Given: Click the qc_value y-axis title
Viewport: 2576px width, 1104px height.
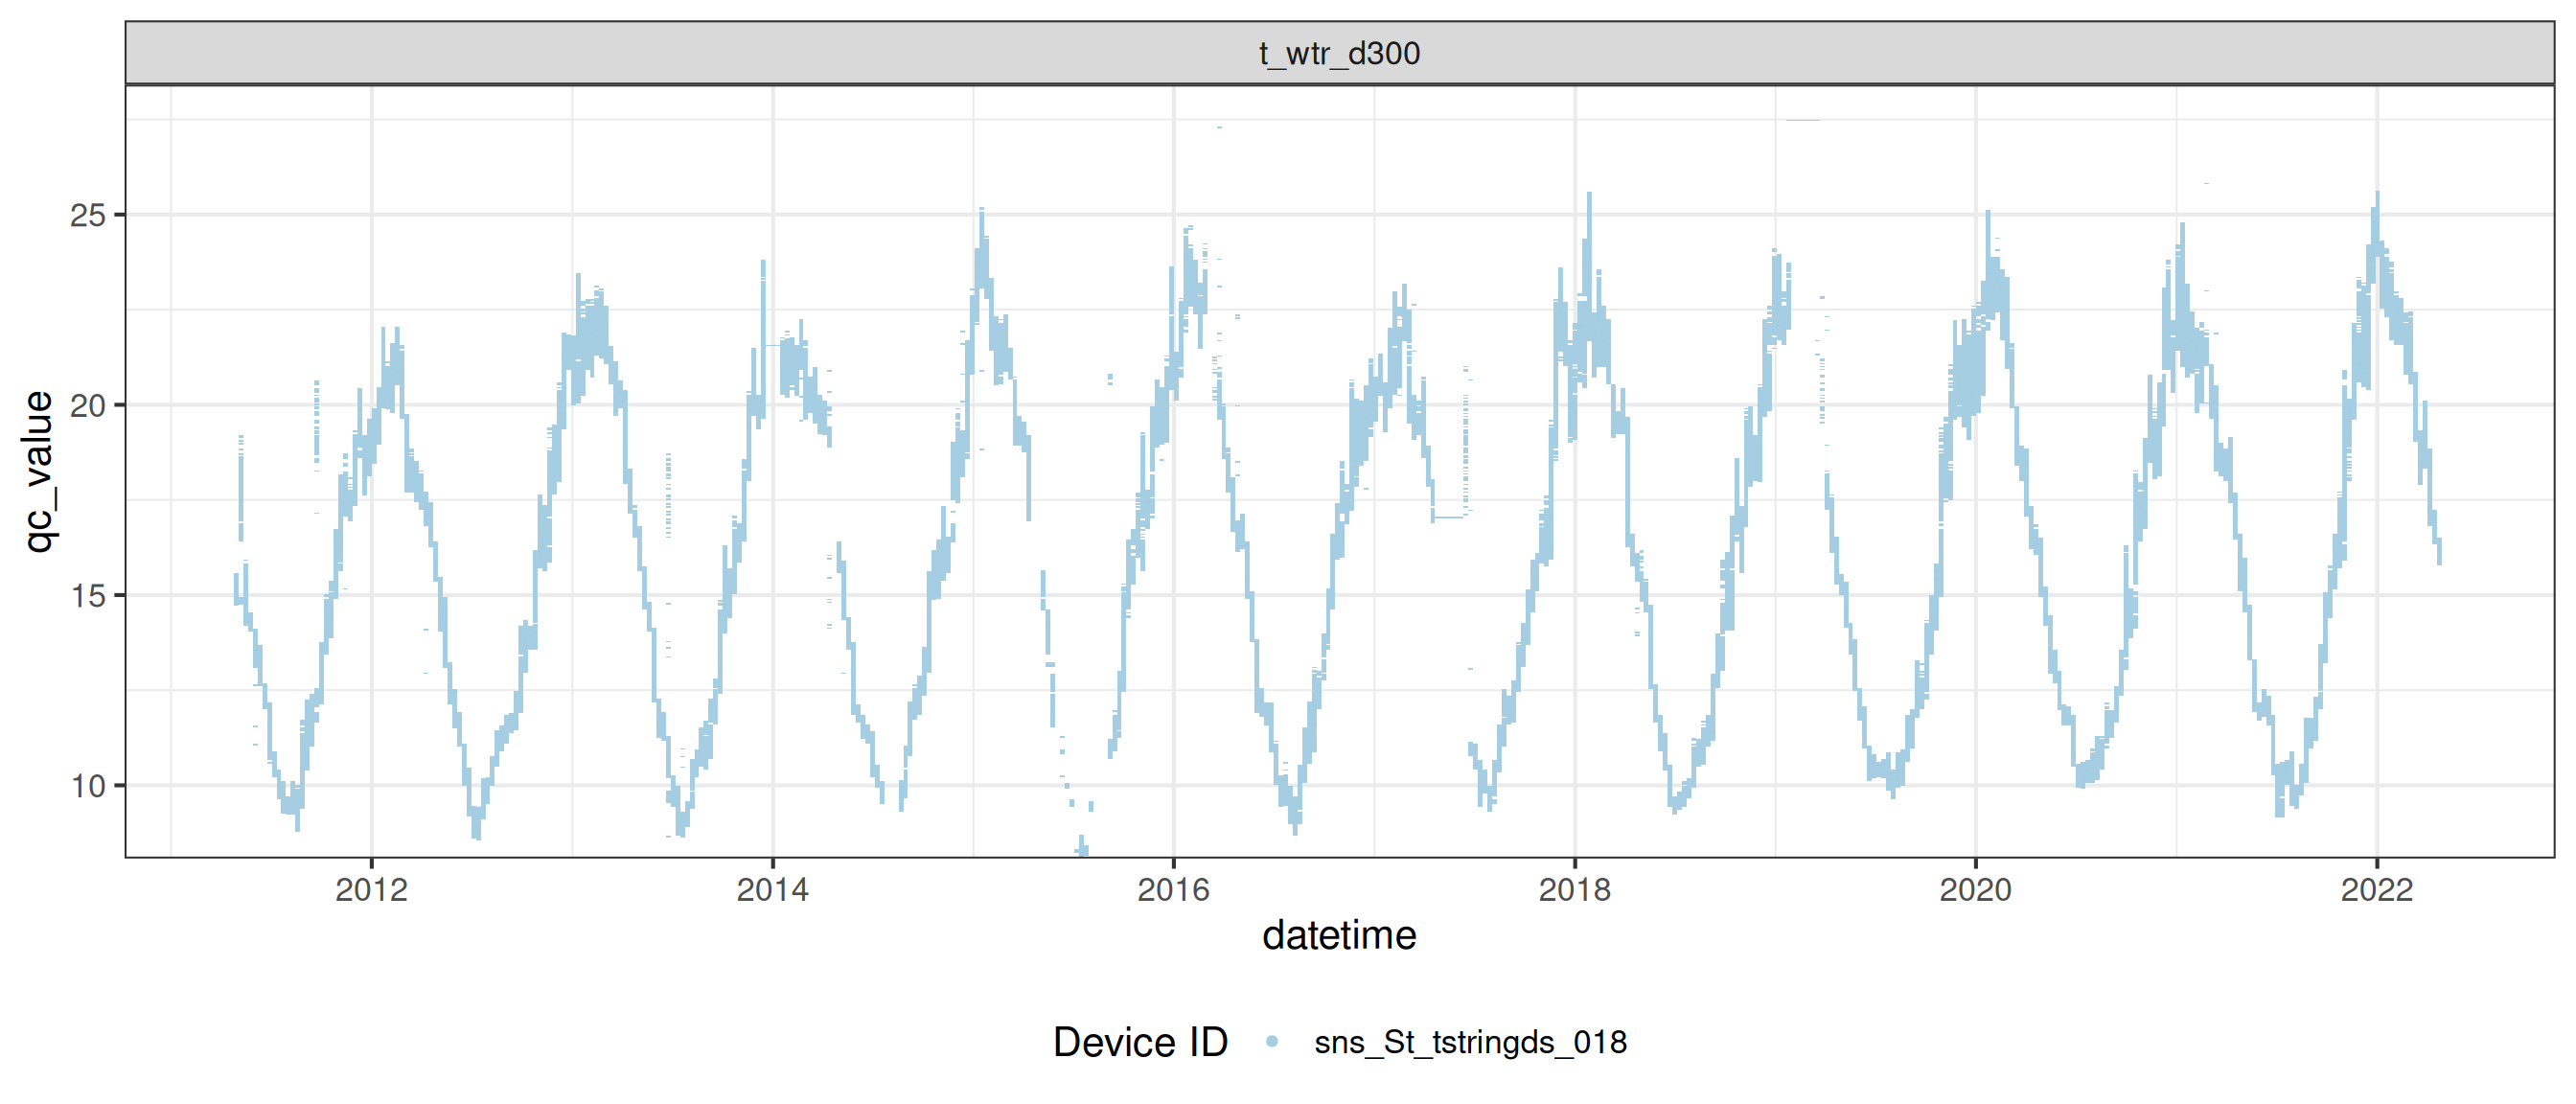Looking at the screenshot, I should 38,471.
